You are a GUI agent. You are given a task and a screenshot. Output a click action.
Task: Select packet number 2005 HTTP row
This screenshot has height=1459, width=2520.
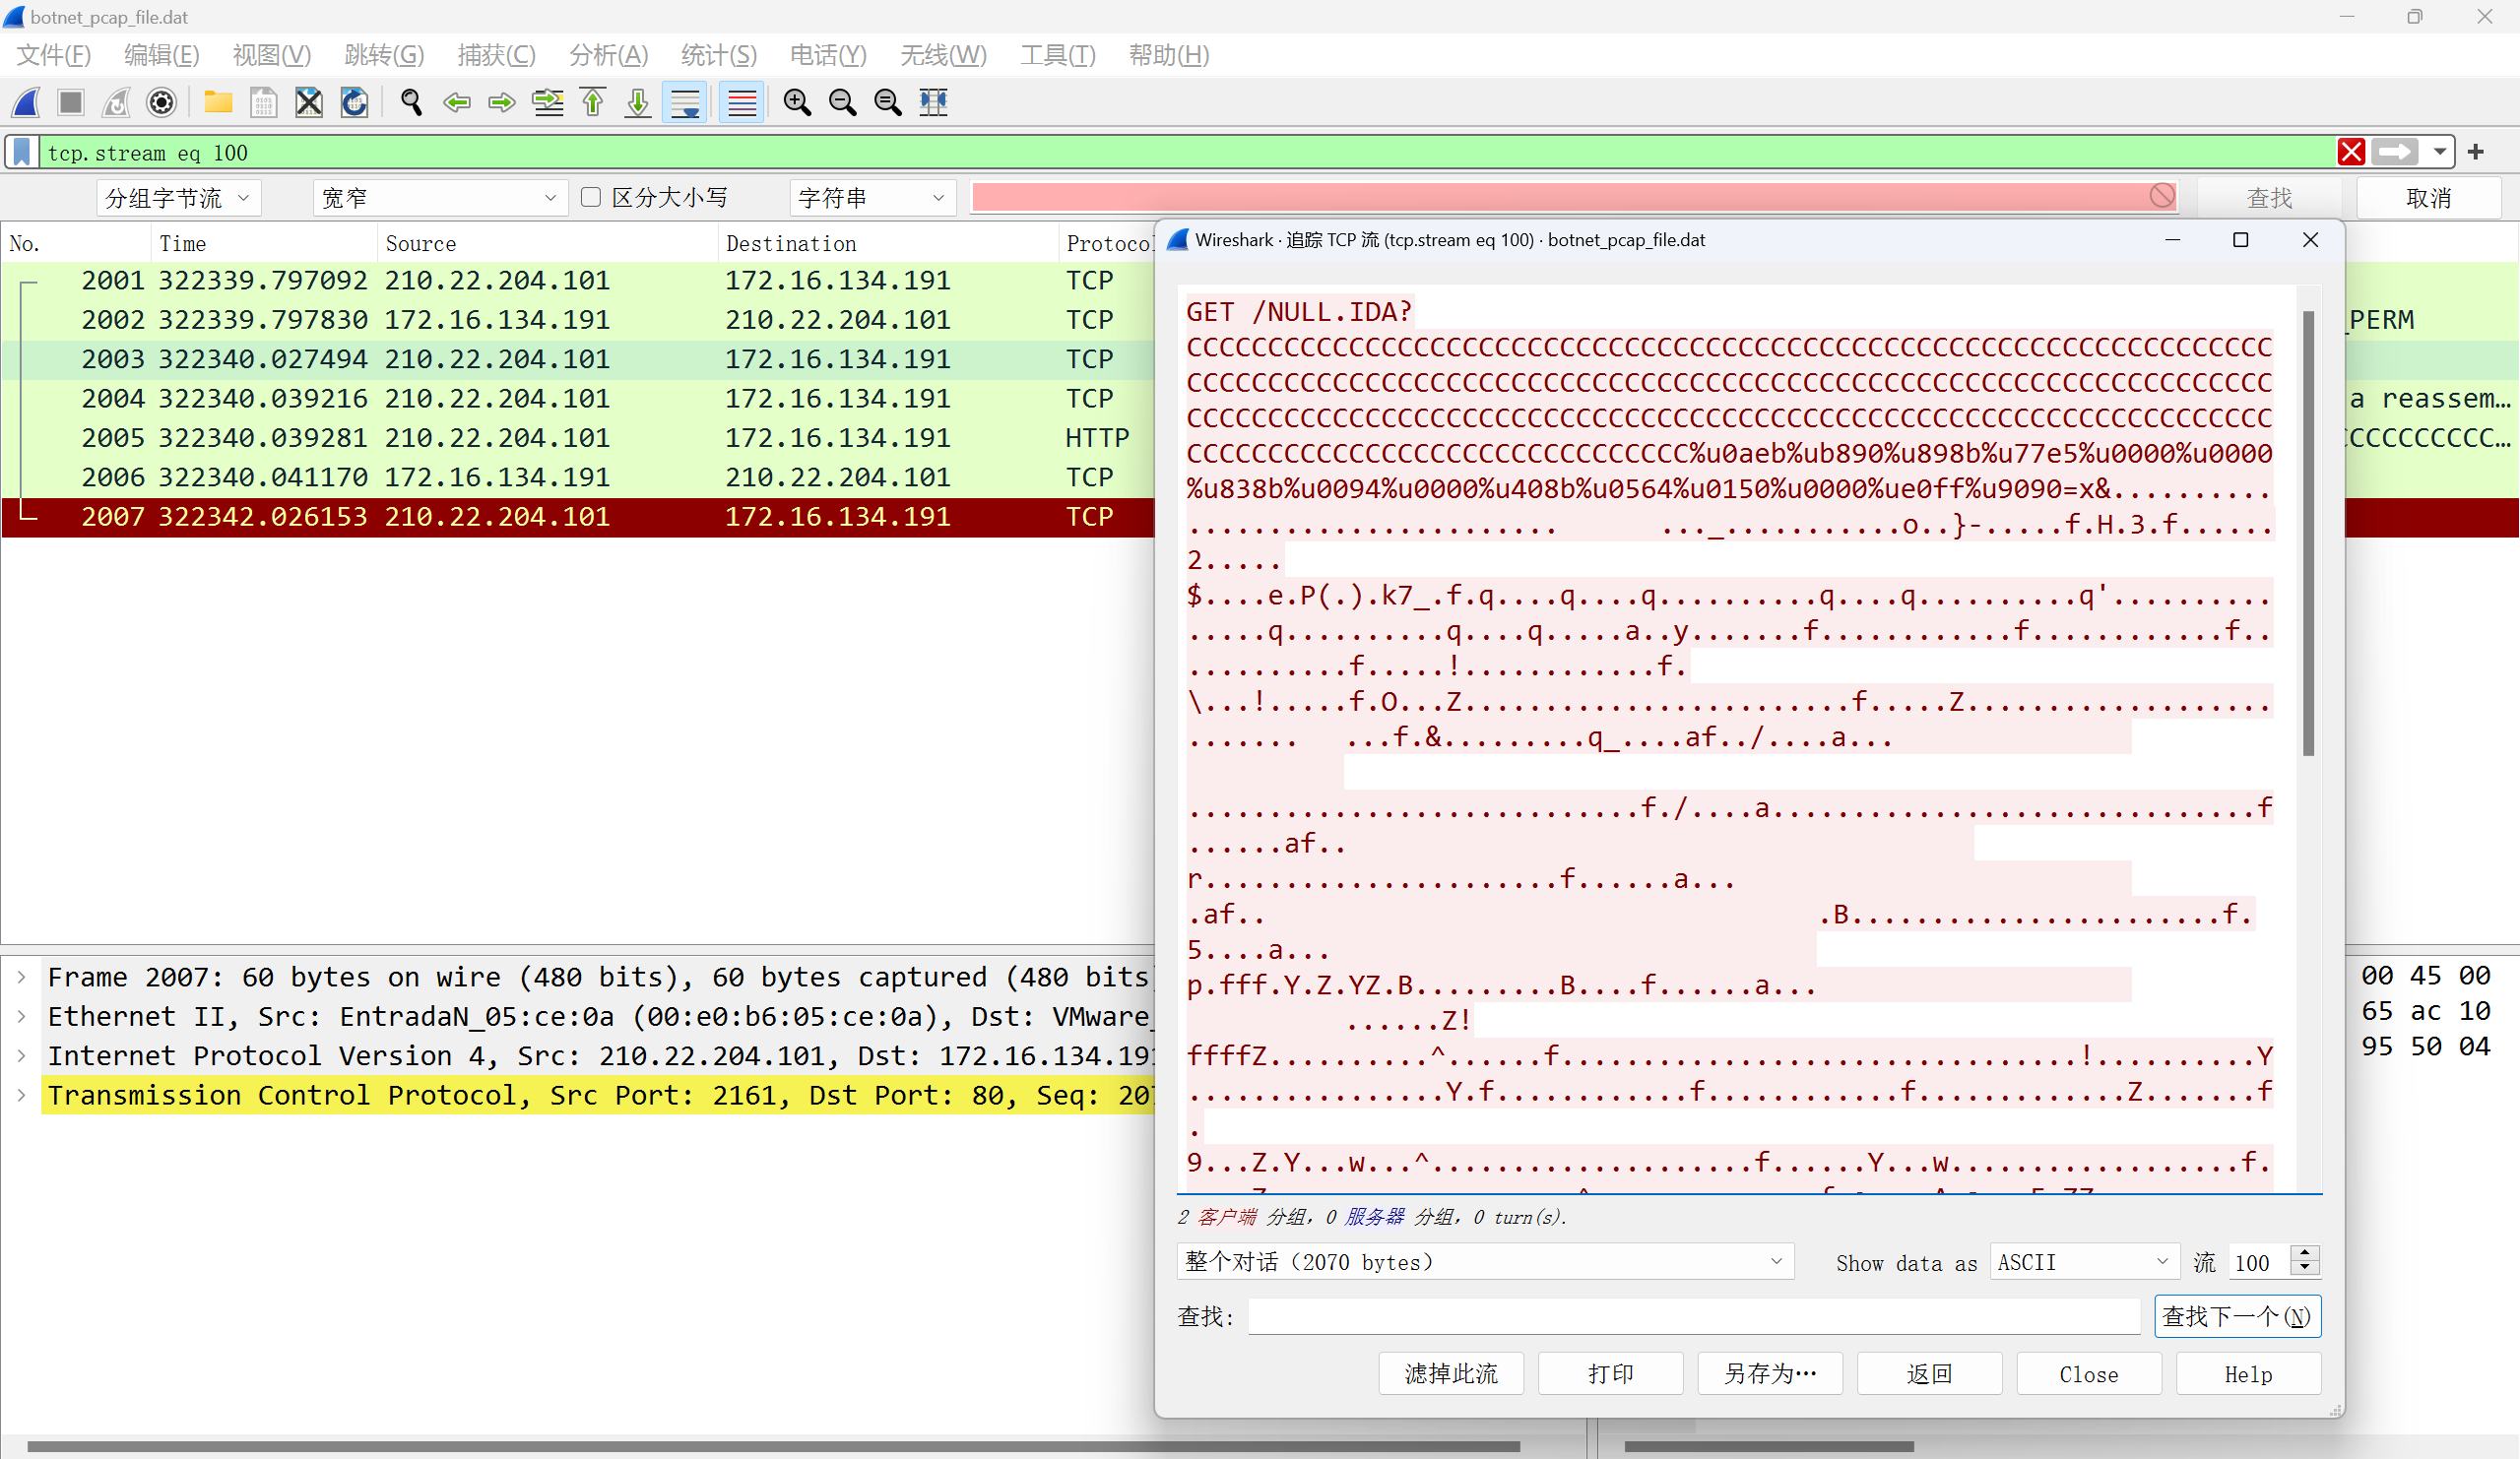578,438
